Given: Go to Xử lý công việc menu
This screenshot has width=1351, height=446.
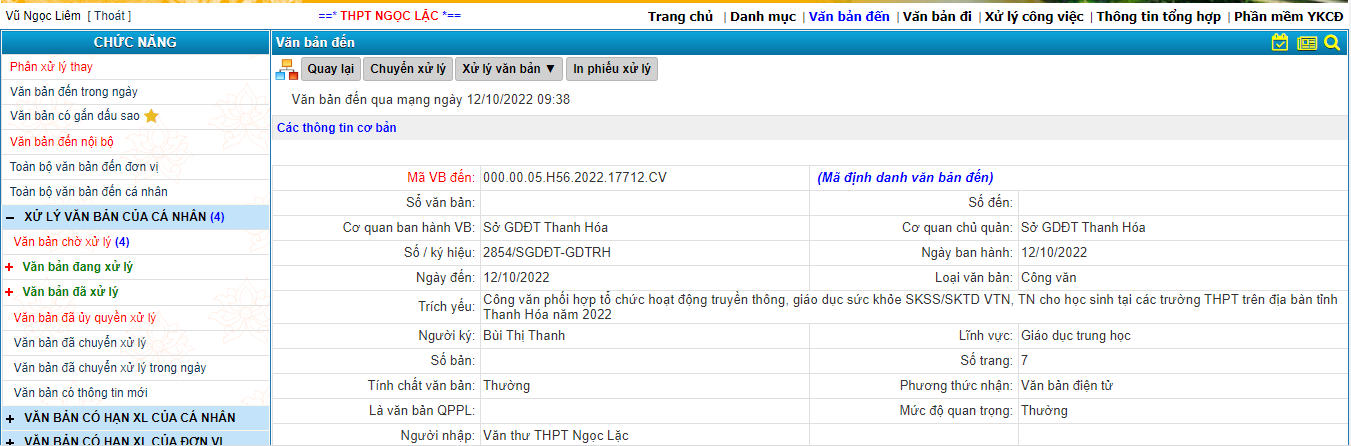Looking at the screenshot, I should pyautogui.click(x=1033, y=17).
